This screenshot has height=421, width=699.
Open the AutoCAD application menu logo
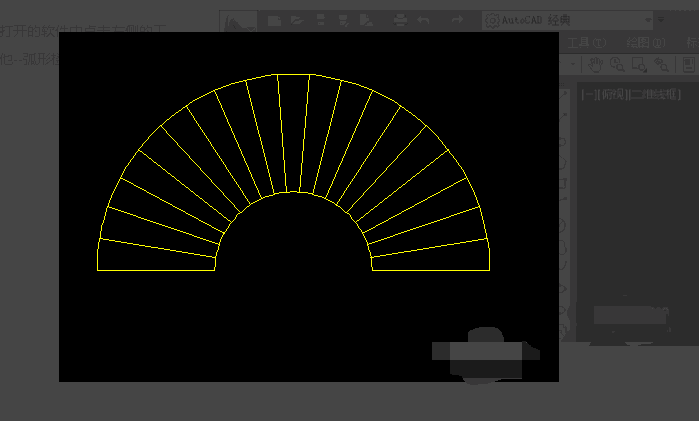tap(237, 20)
